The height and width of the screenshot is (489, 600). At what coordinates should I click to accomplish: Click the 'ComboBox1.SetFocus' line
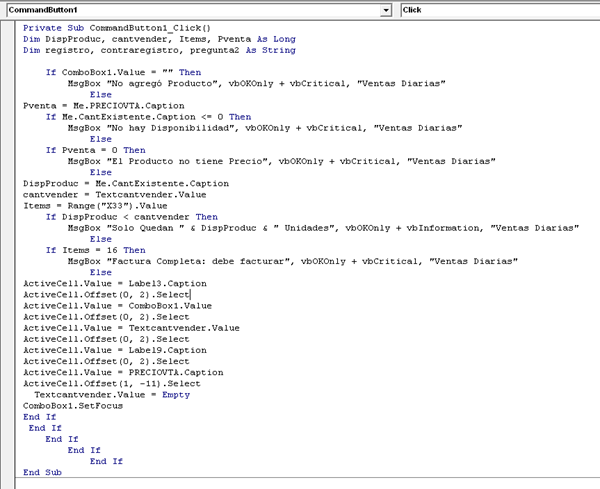73,405
